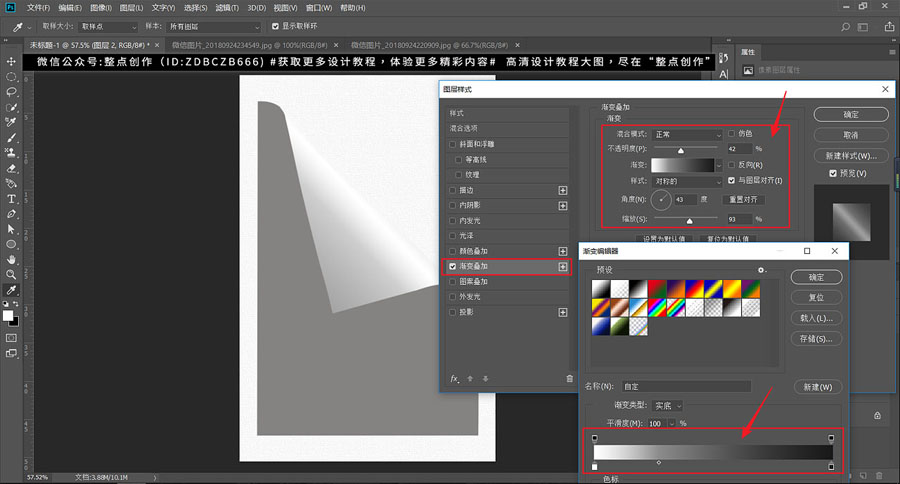
Task: Select the Hand tool
Action: (x=11, y=258)
